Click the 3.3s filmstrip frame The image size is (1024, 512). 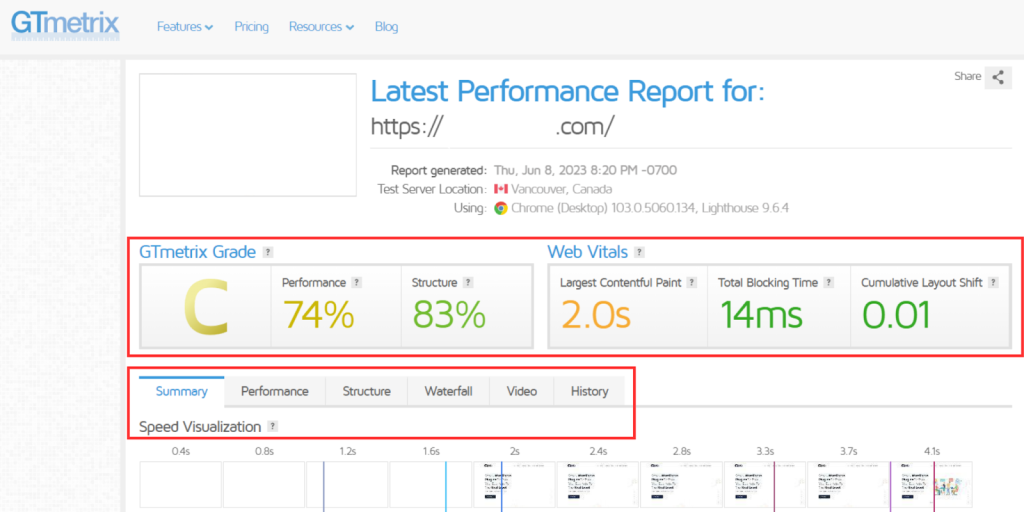[x=765, y=485]
